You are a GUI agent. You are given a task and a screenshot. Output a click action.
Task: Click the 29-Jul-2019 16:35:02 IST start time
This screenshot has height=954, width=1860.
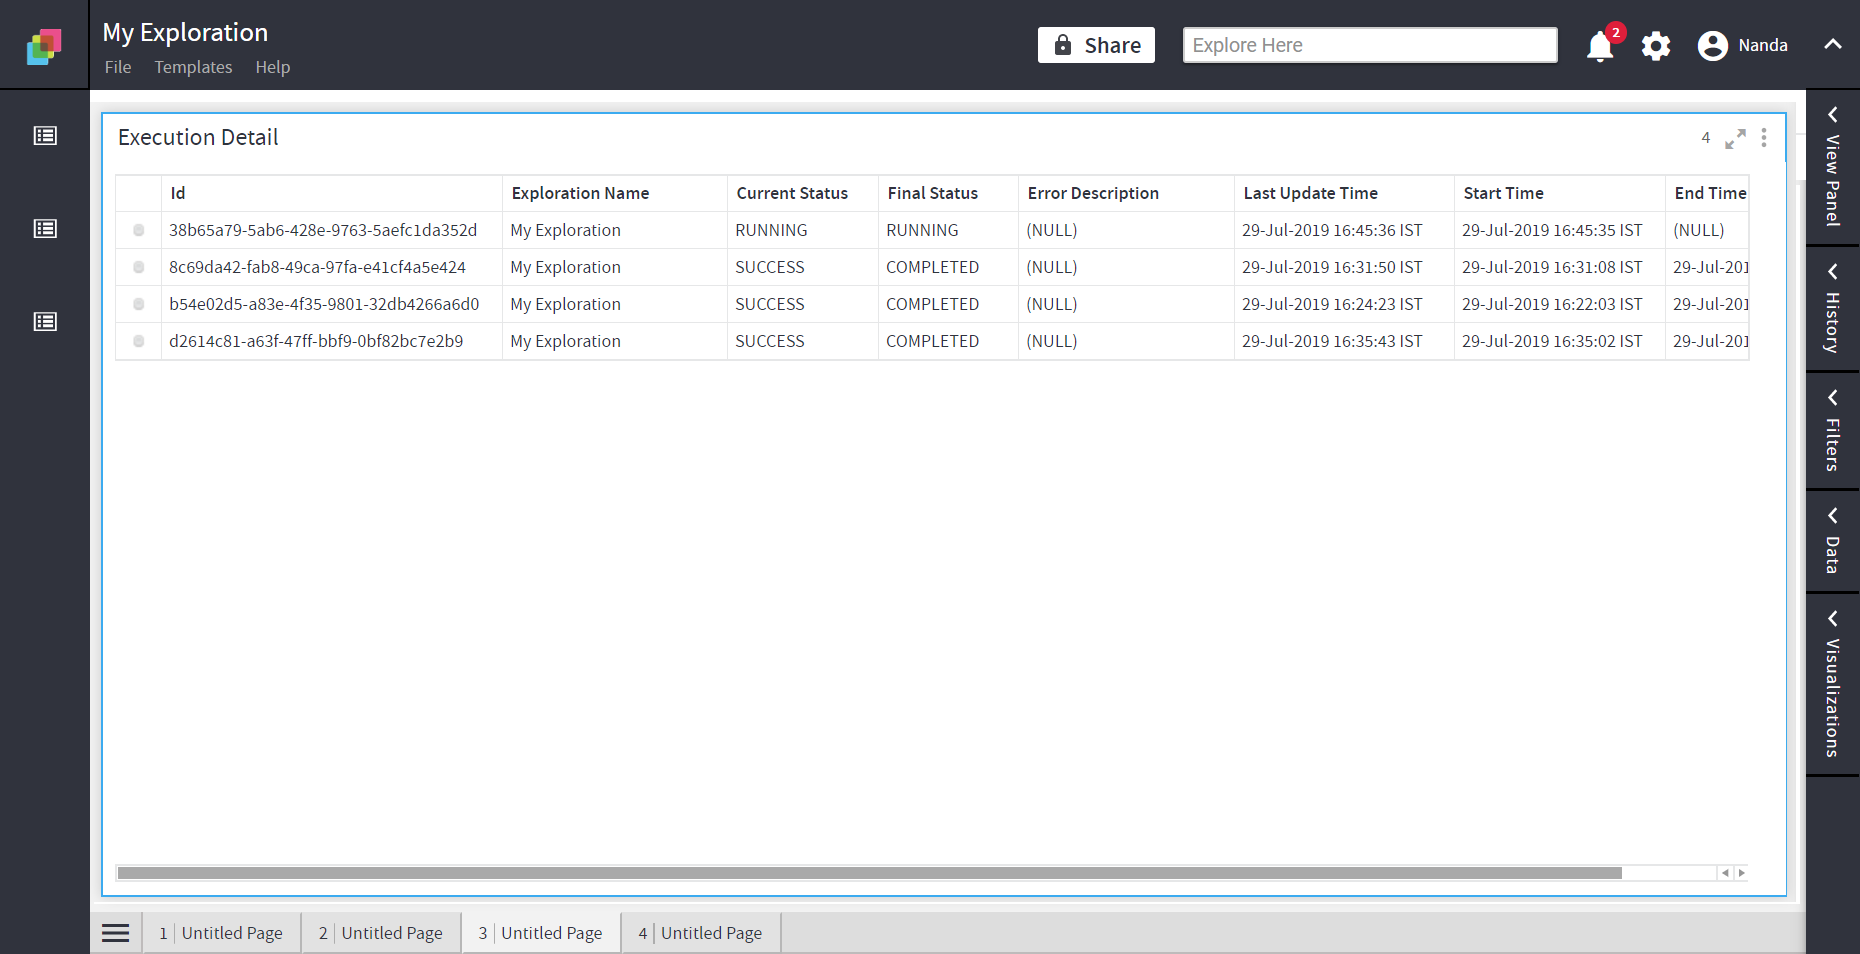pos(1552,341)
